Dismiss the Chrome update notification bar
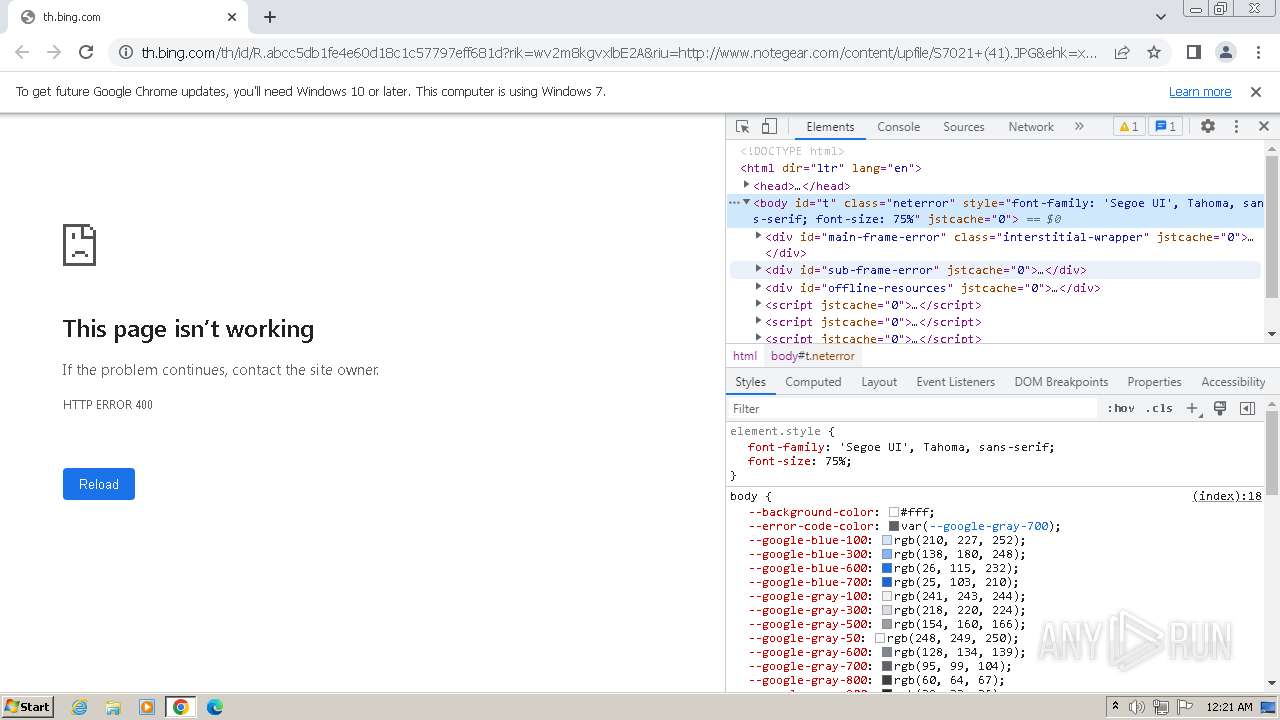Screen dimensions: 1280x720 click(x=1256, y=91)
